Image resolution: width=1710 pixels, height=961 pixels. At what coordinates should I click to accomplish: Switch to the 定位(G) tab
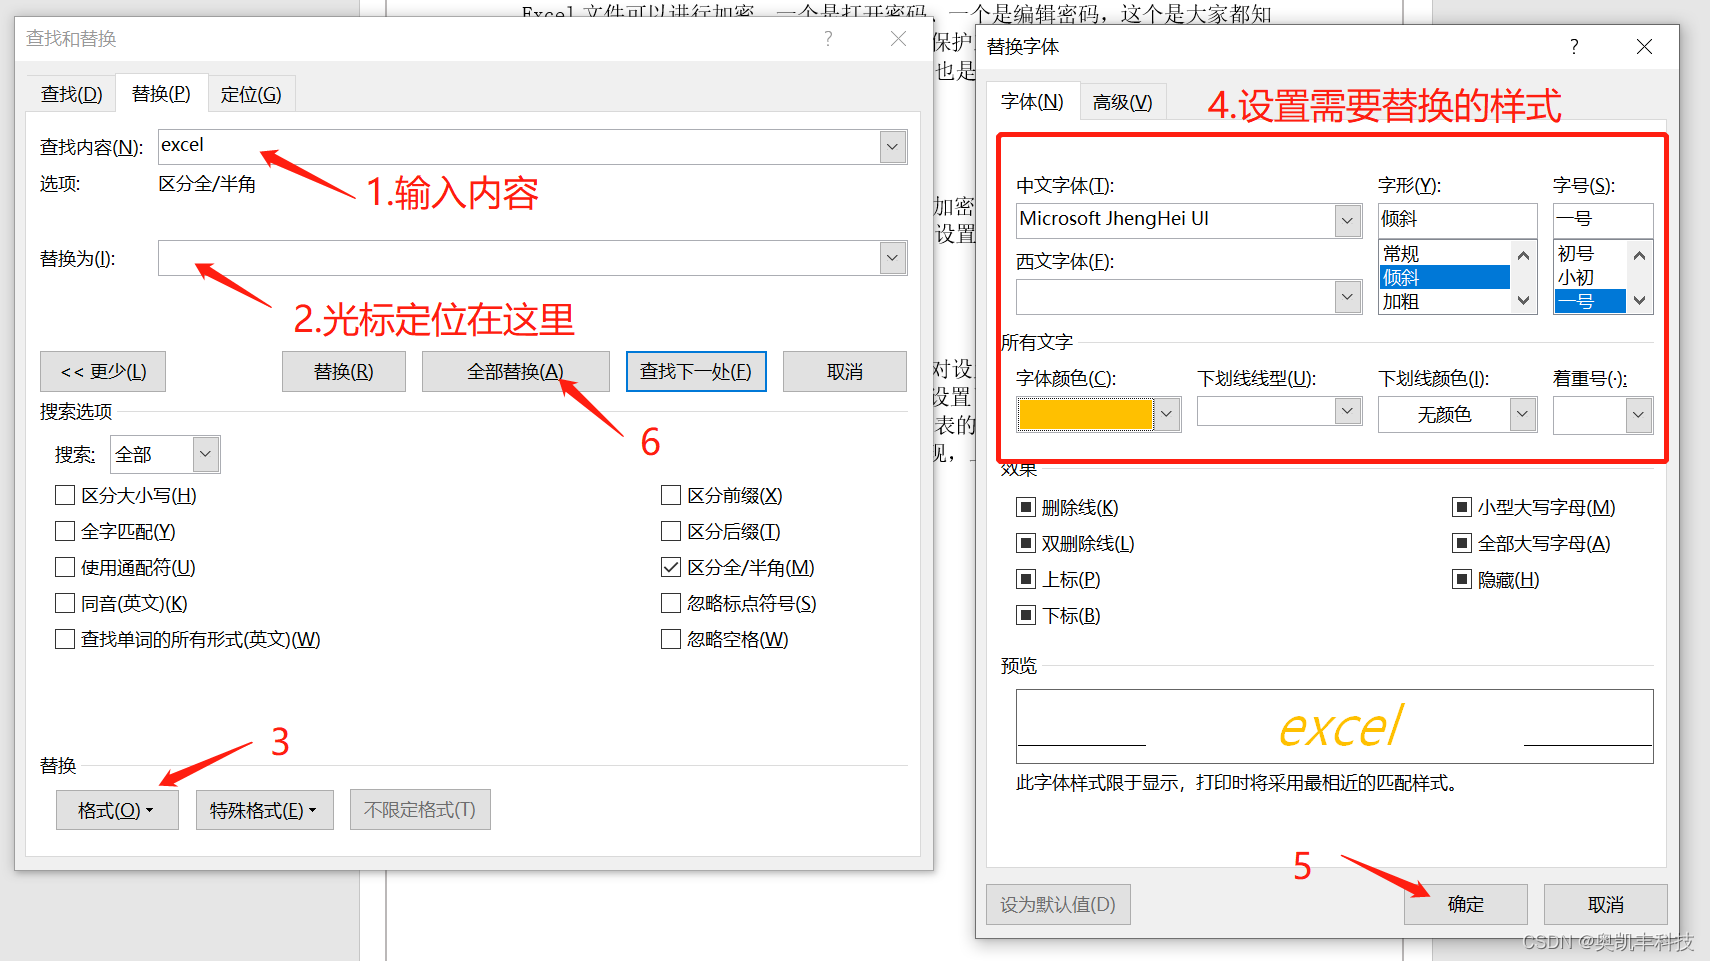tap(251, 94)
